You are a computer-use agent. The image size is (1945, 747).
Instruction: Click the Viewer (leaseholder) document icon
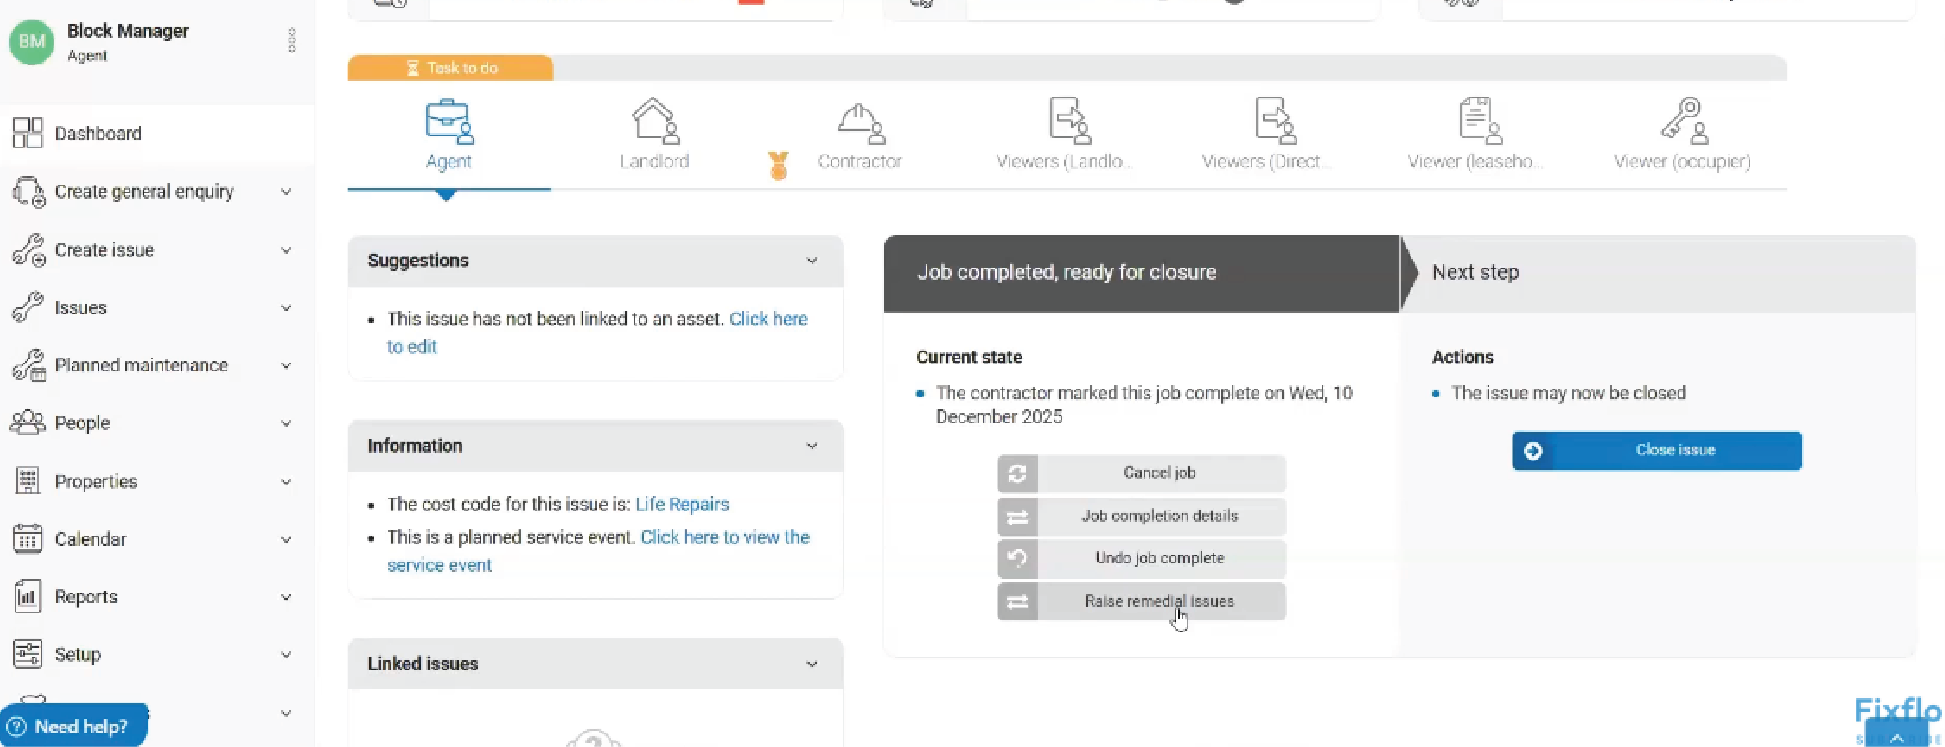(x=1478, y=122)
